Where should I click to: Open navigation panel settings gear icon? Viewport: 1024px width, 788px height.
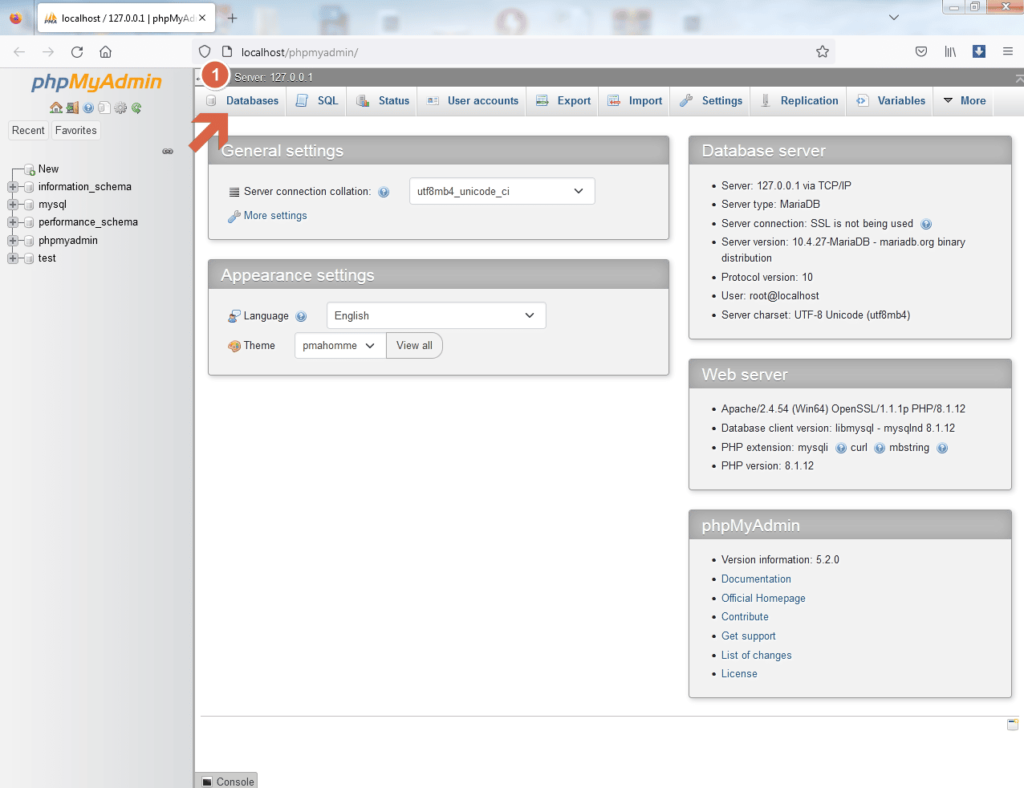coord(120,108)
